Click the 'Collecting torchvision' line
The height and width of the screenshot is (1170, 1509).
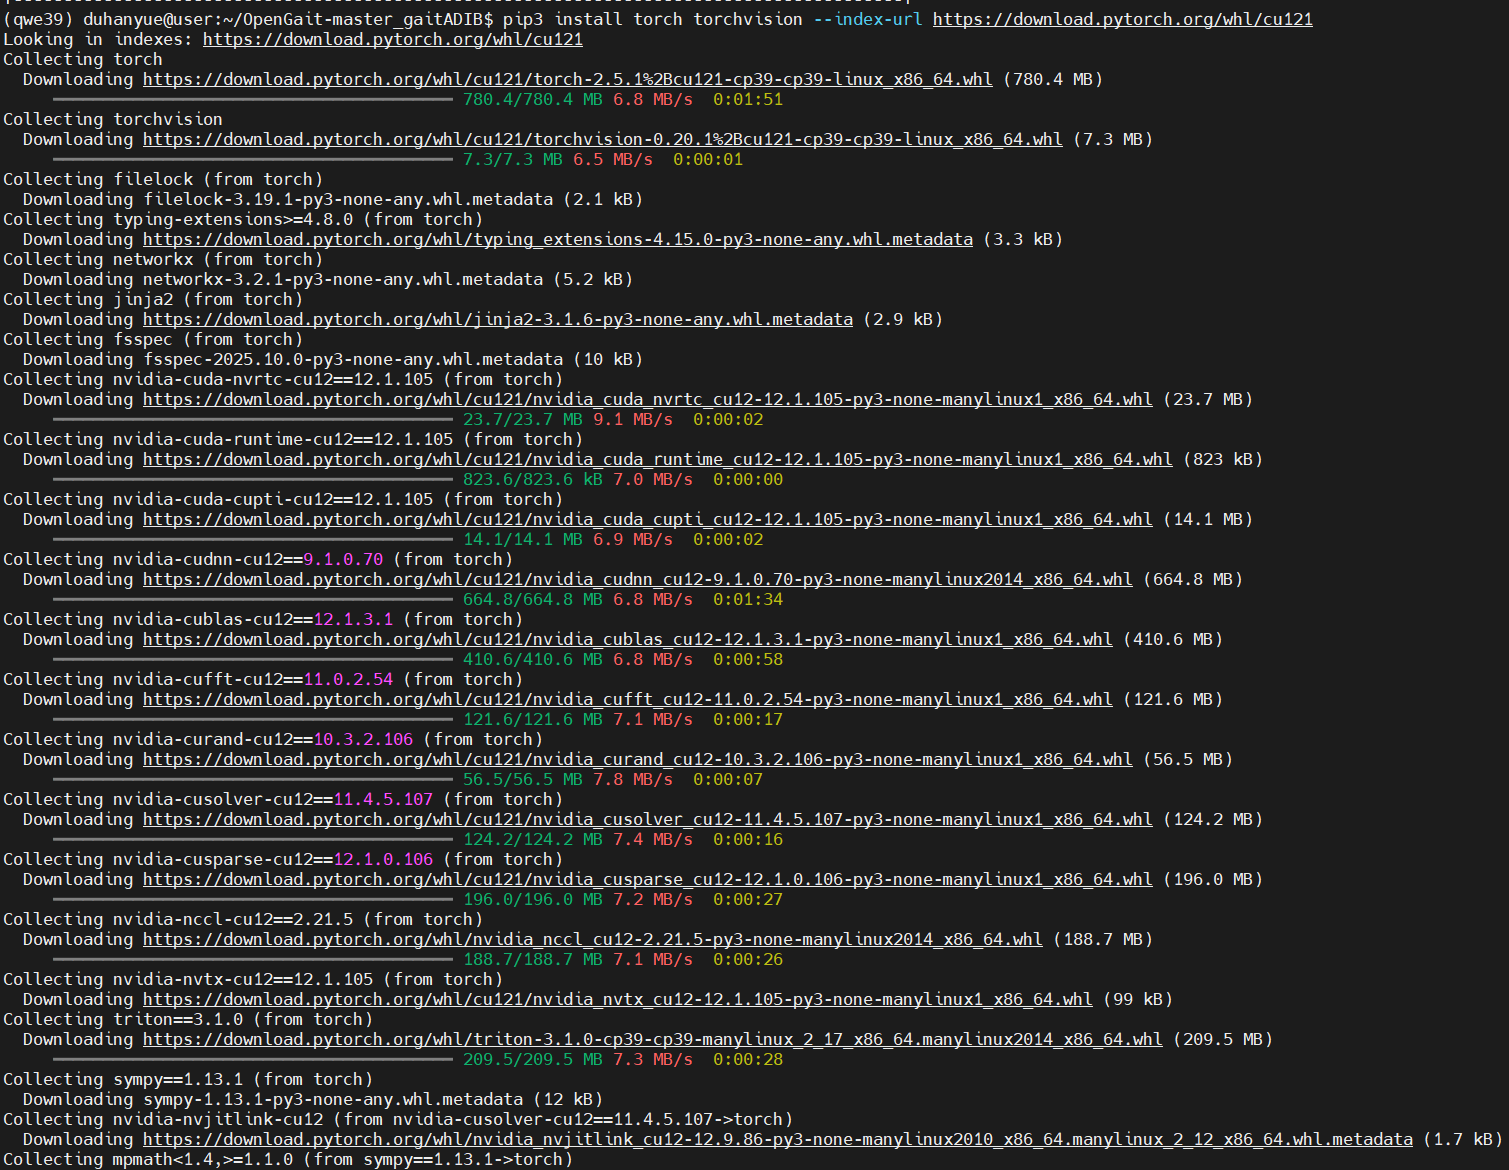click(x=112, y=119)
